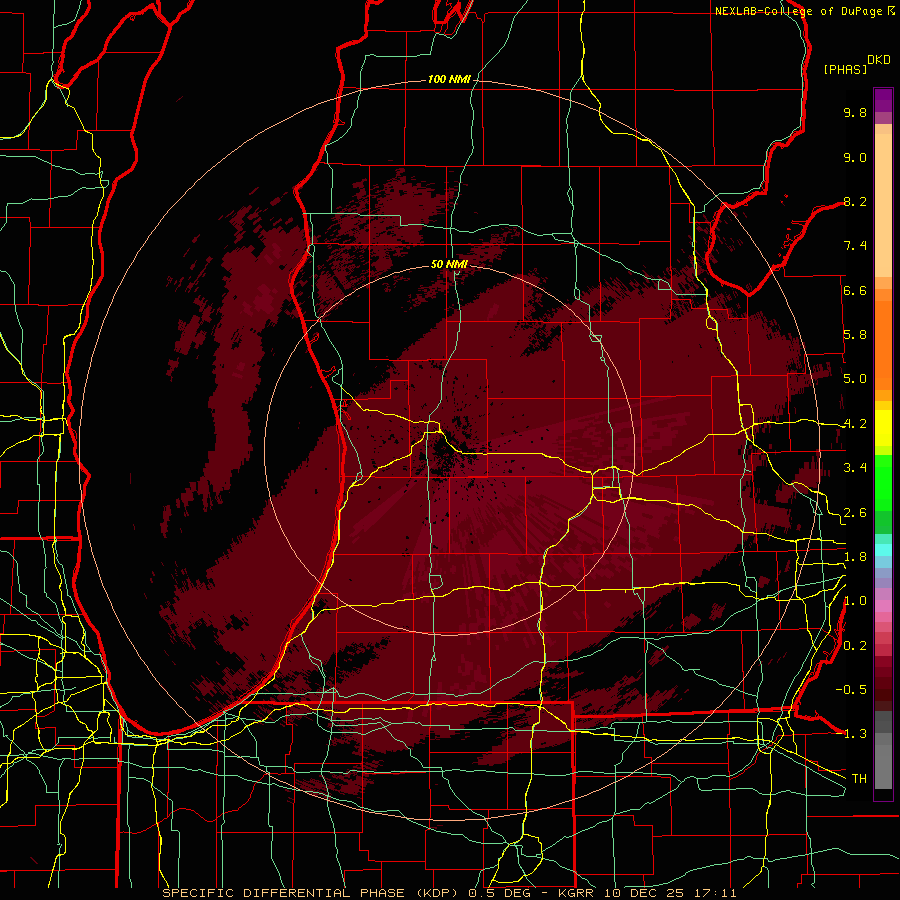This screenshot has height=900, width=900.
Task: Click the [PHAS] units label
Action: (845, 69)
